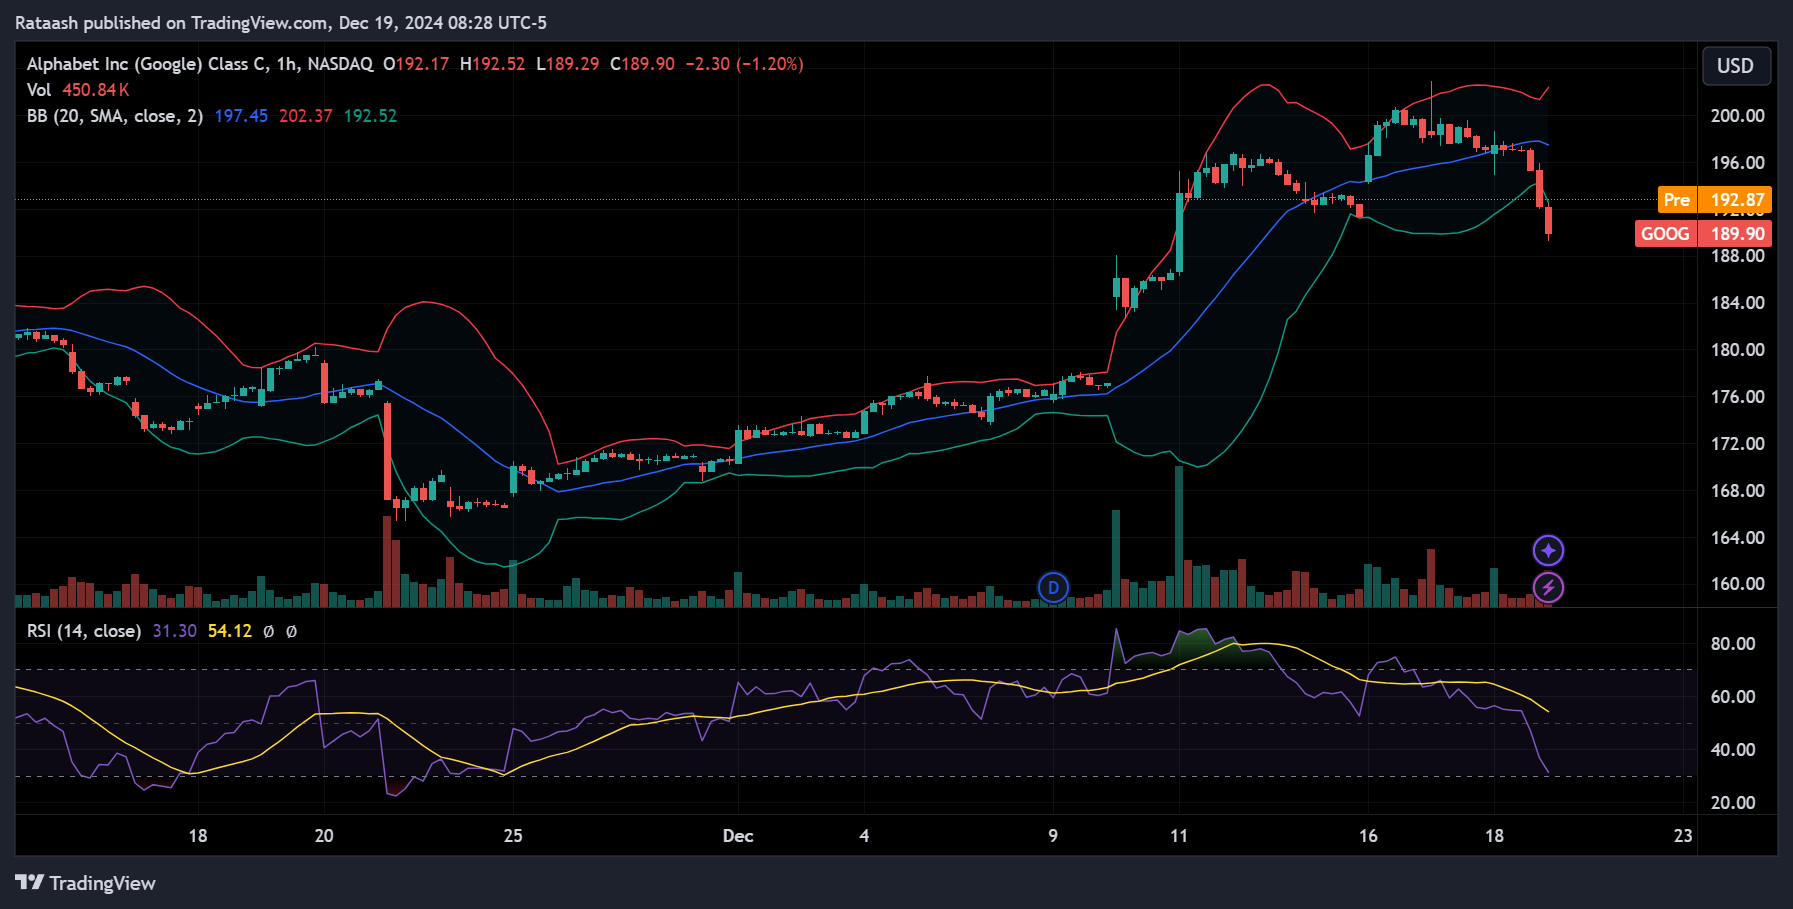Click the high value H192.52 in header

pyautogui.click(x=492, y=64)
